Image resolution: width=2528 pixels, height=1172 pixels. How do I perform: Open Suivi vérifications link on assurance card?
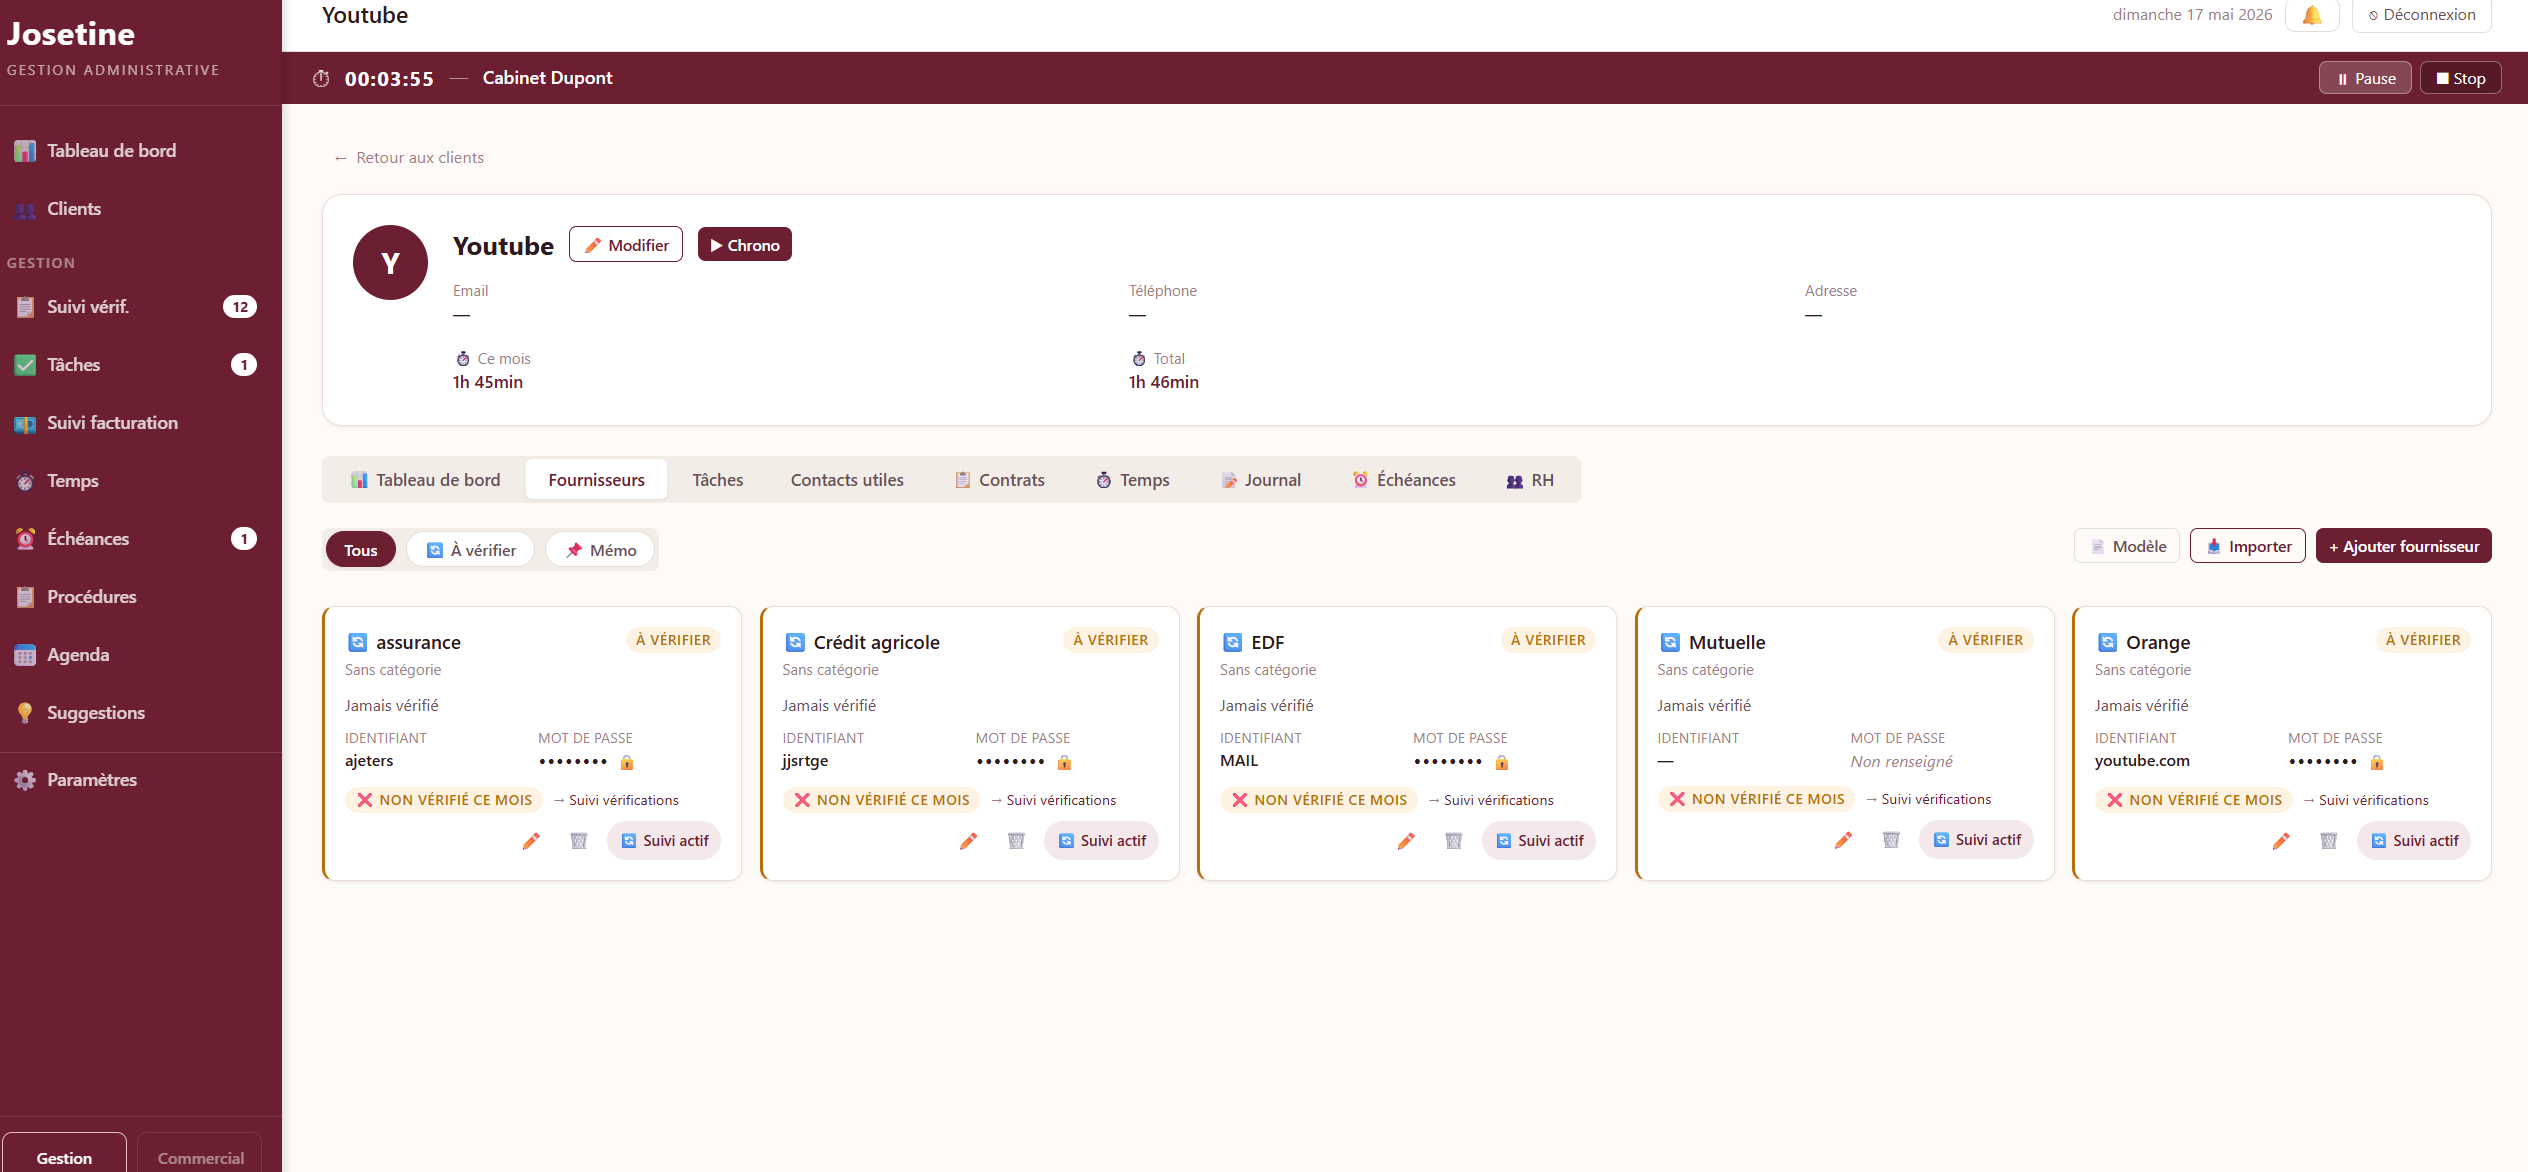pyautogui.click(x=616, y=800)
